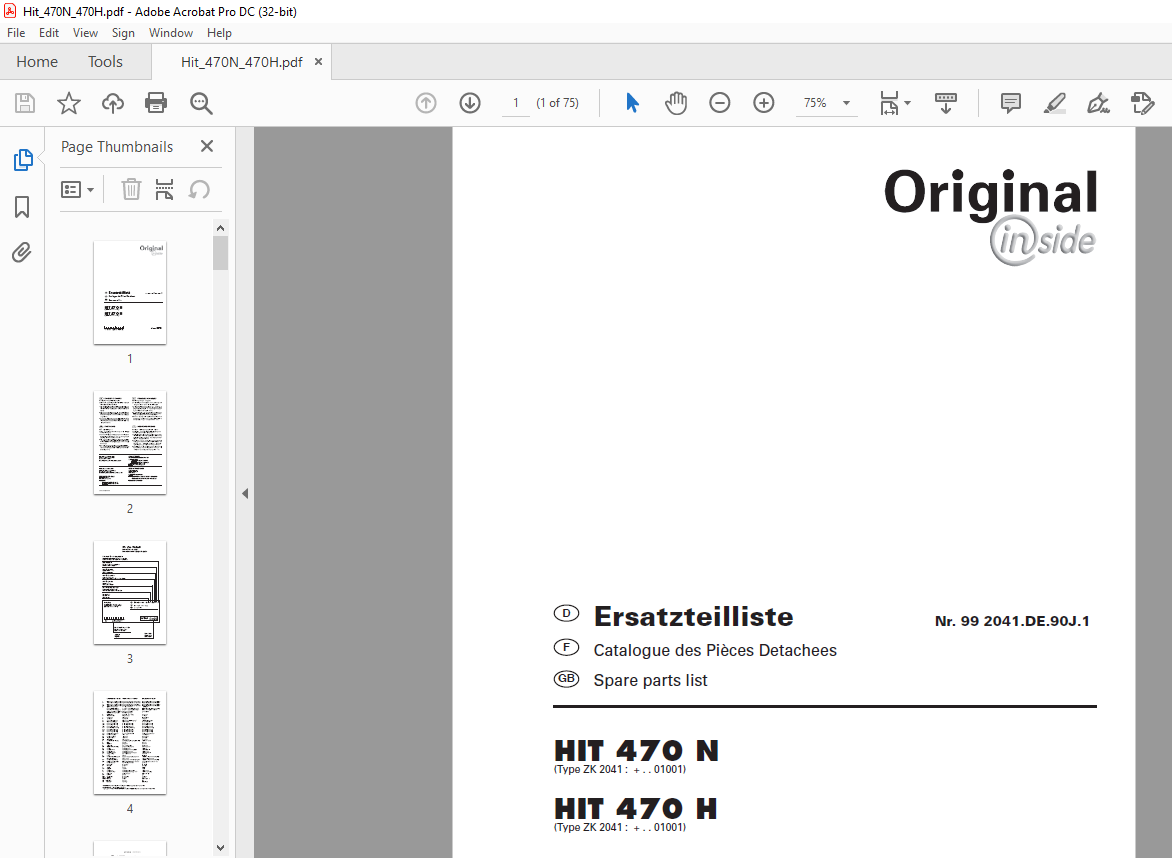
Task: Open the 75% zoom level dropdown
Action: point(847,103)
